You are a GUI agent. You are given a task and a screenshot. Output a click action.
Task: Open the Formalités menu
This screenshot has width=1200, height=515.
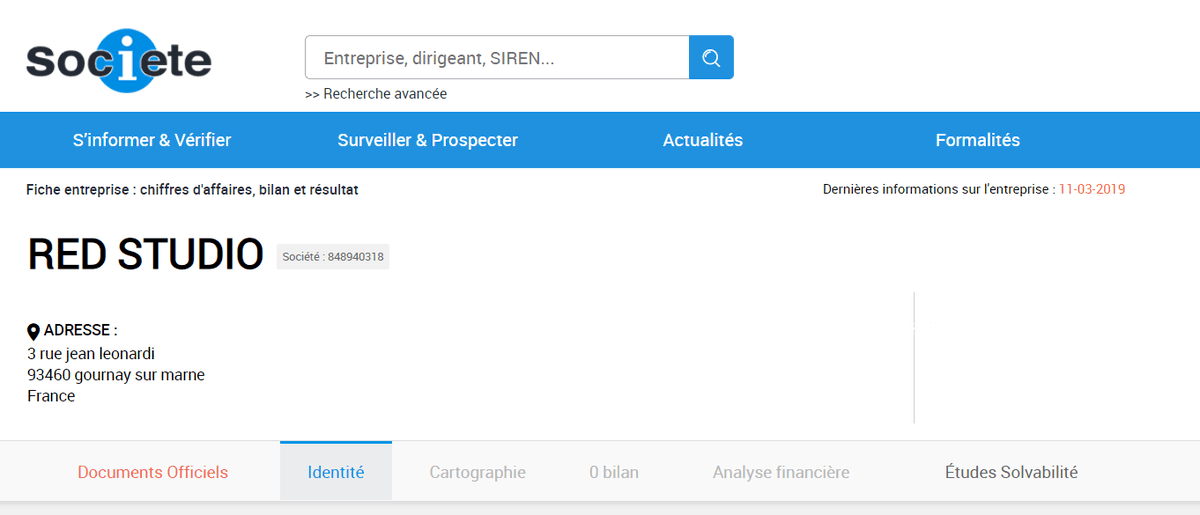(x=978, y=140)
